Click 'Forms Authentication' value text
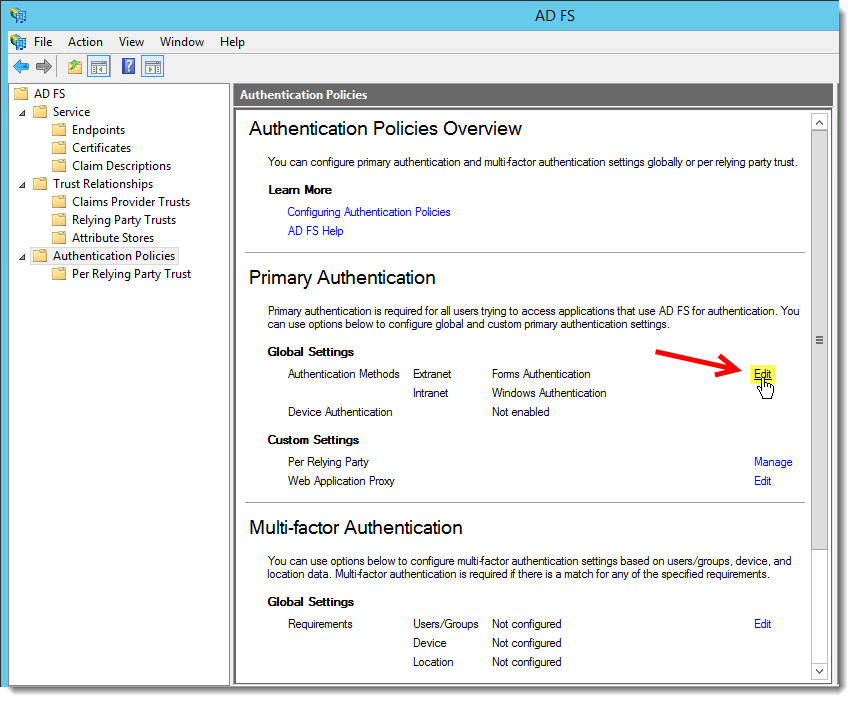Image resolution: width=854 pixels, height=702 pixels. point(541,374)
